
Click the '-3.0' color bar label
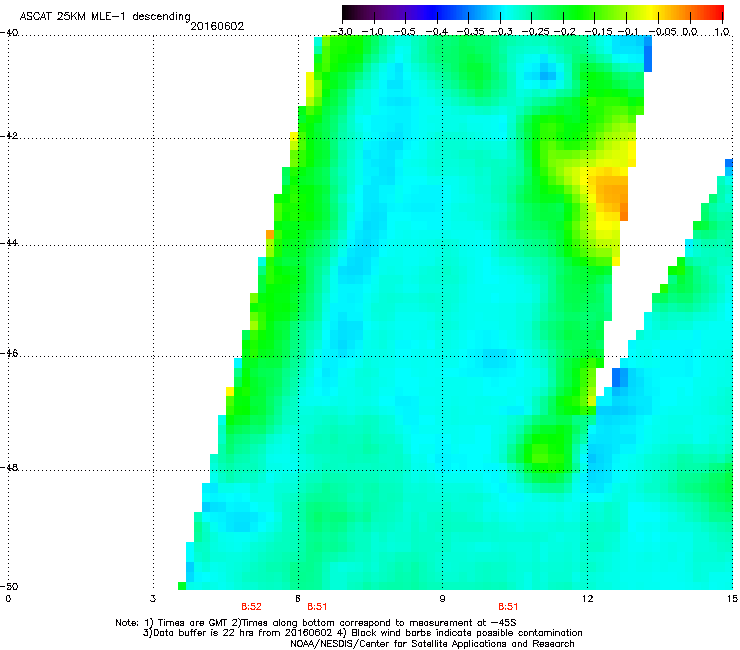pos(342,32)
